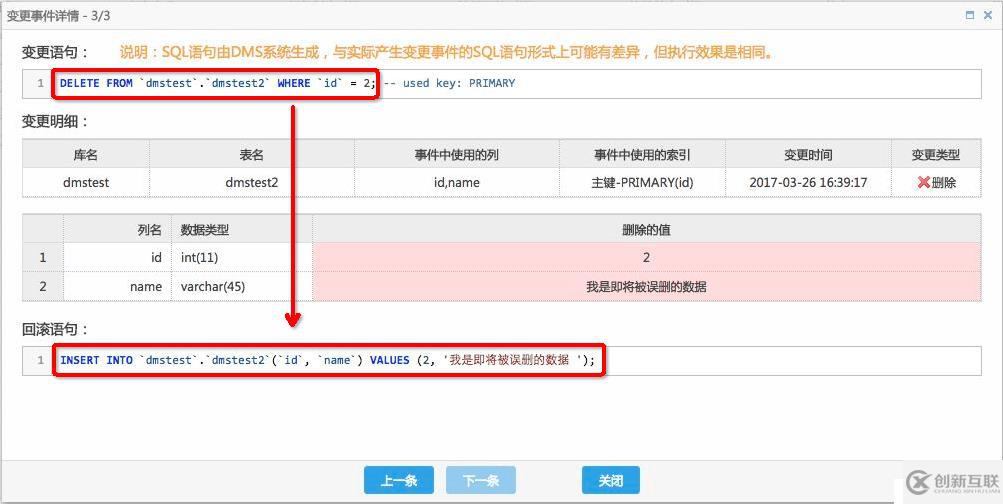Image resolution: width=1003 pixels, height=504 pixels.
Task: Select the dmstest database name cell
Action: (x=86, y=182)
